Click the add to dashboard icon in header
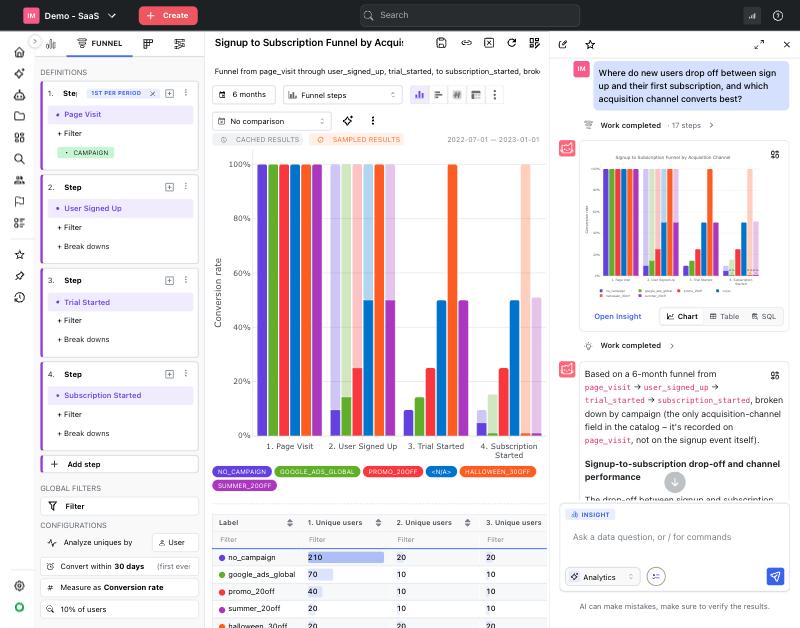This screenshot has height=628, width=800. 534,43
